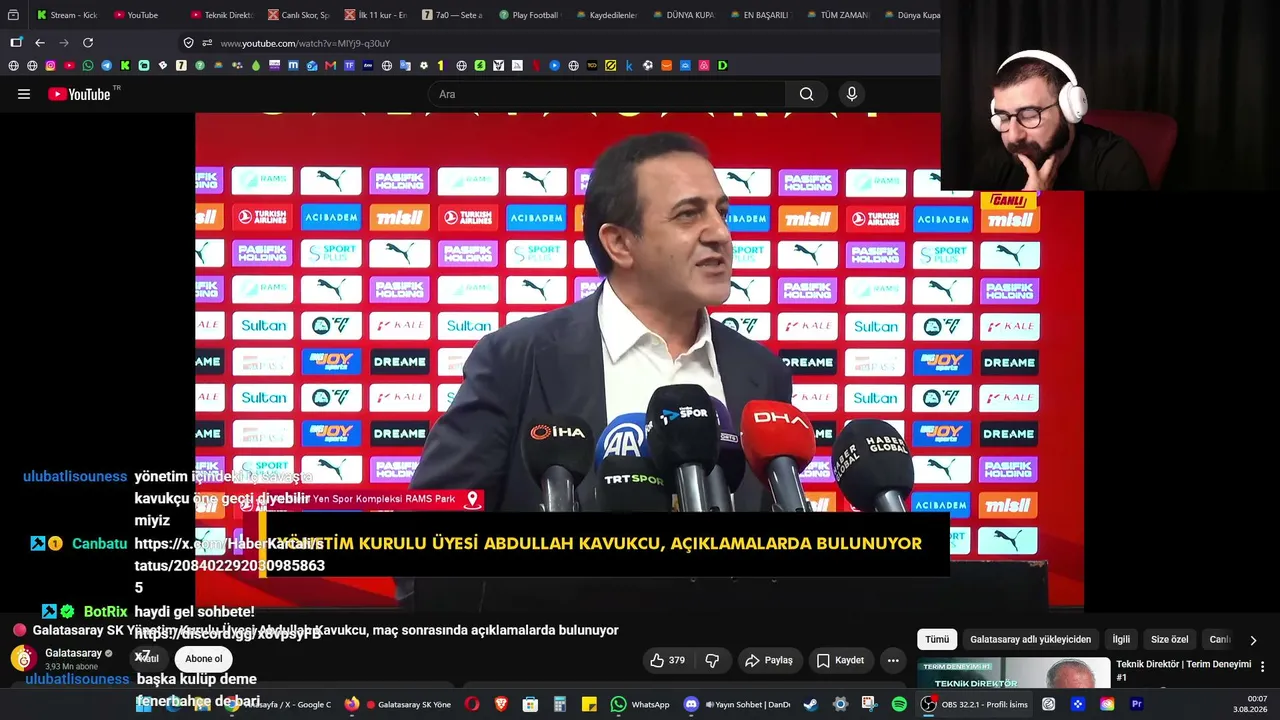Image resolution: width=1280 pixels, height=720 pixels.
Task: Switch to the 'İlk 11 kur' tab
Action: 375,15
